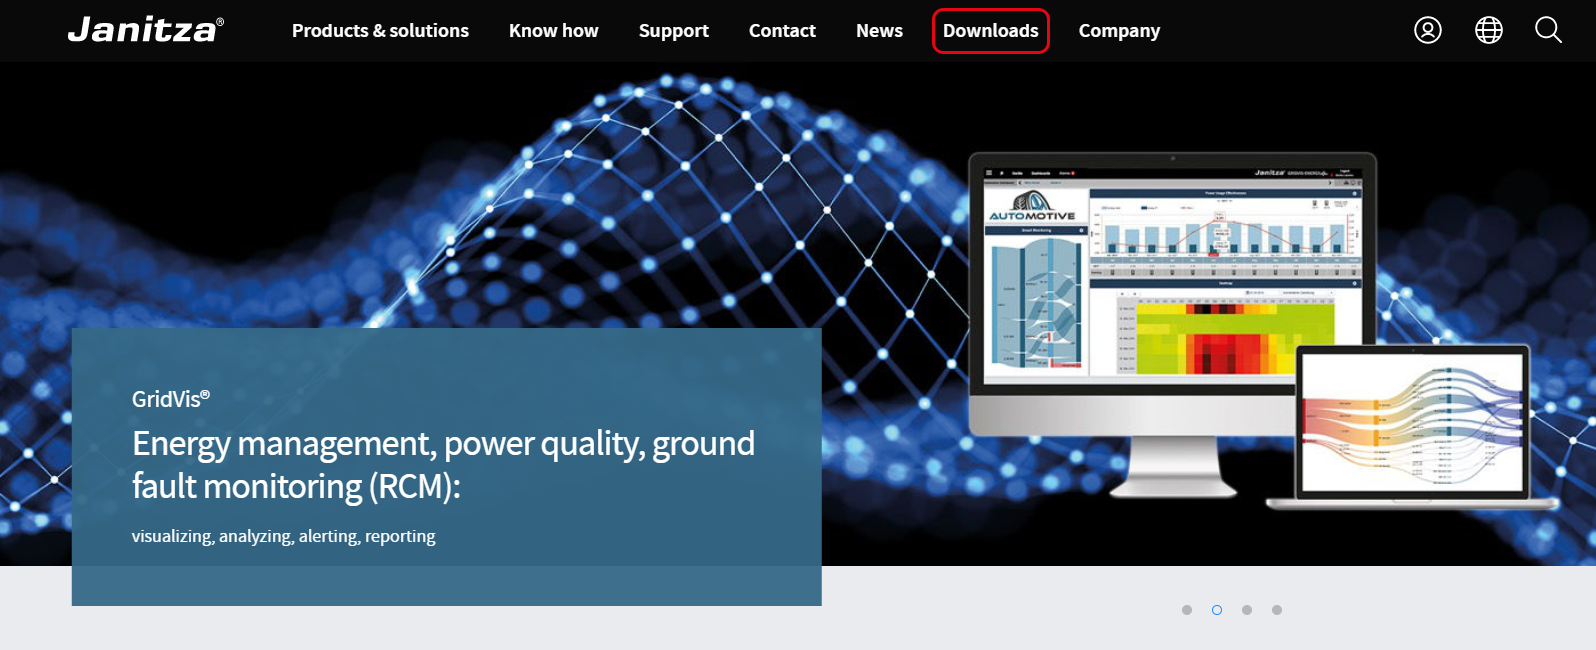Open the News section
Image resolution: width=1596 pixels, height=650 pixels.
click(879, 31)
